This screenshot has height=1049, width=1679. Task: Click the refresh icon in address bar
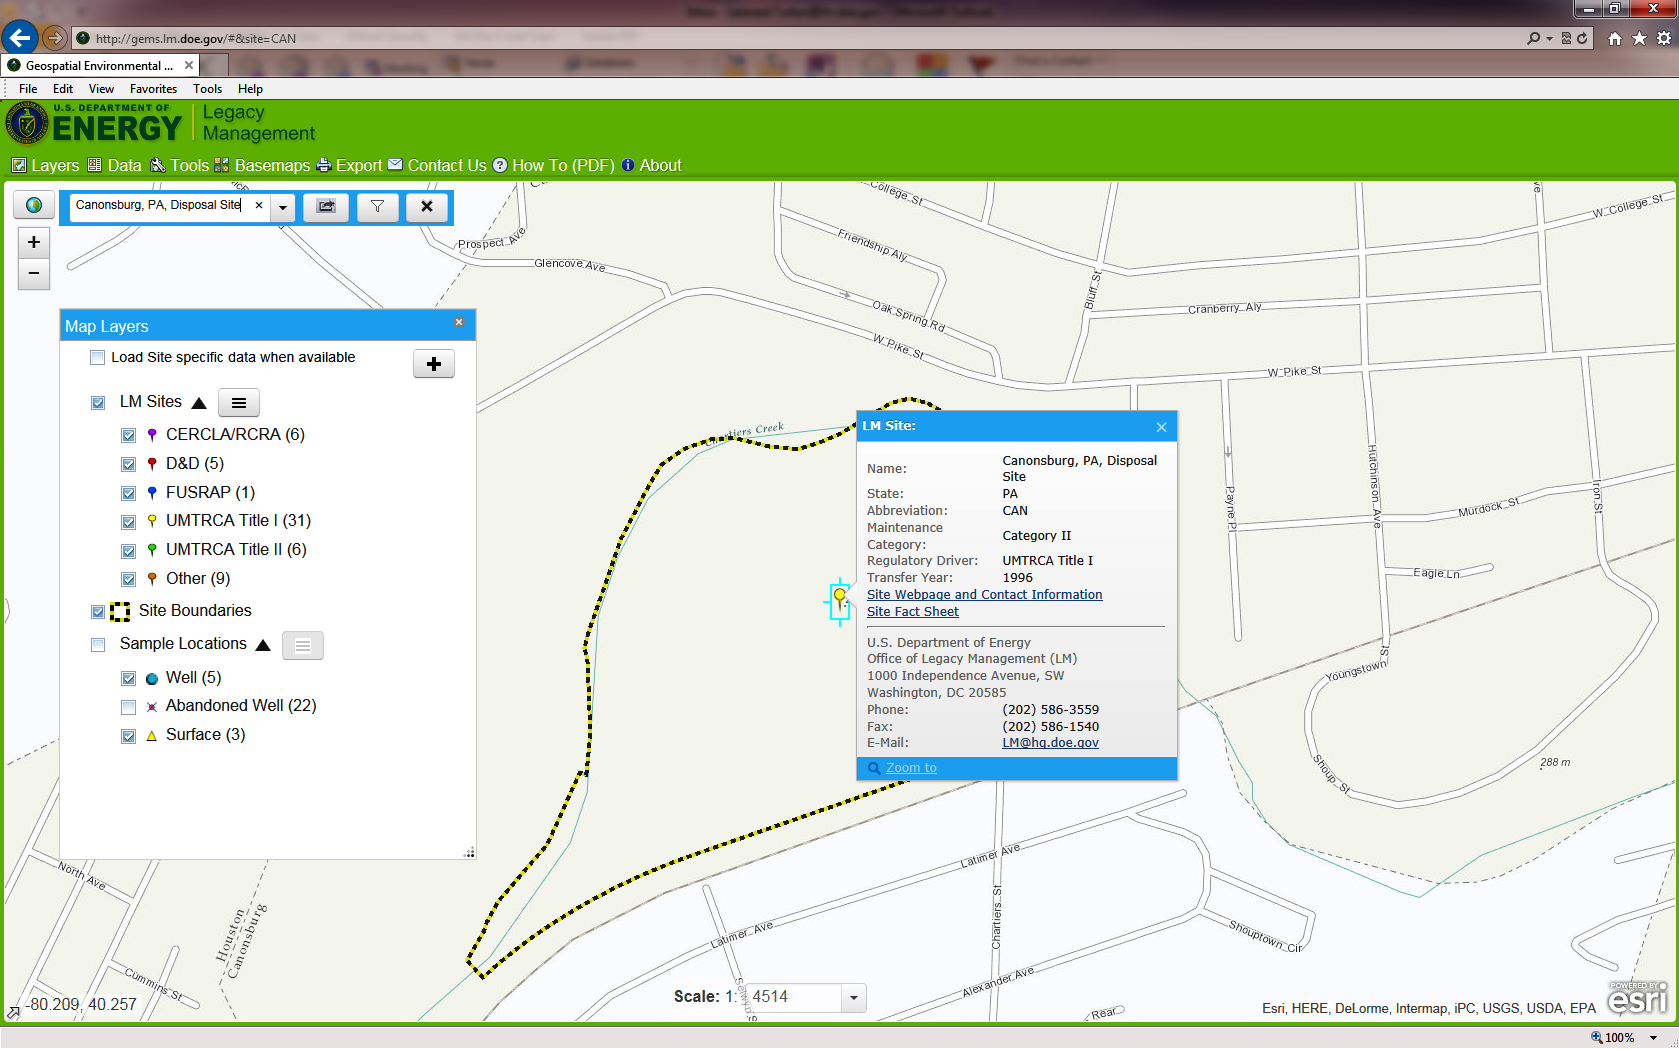1582,38
